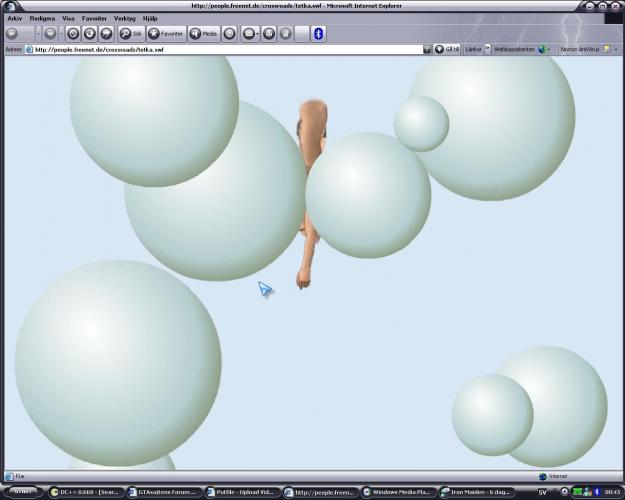Go to the Home page icon
This screenshot has height=500, width=625.
[x=106, y=33]
